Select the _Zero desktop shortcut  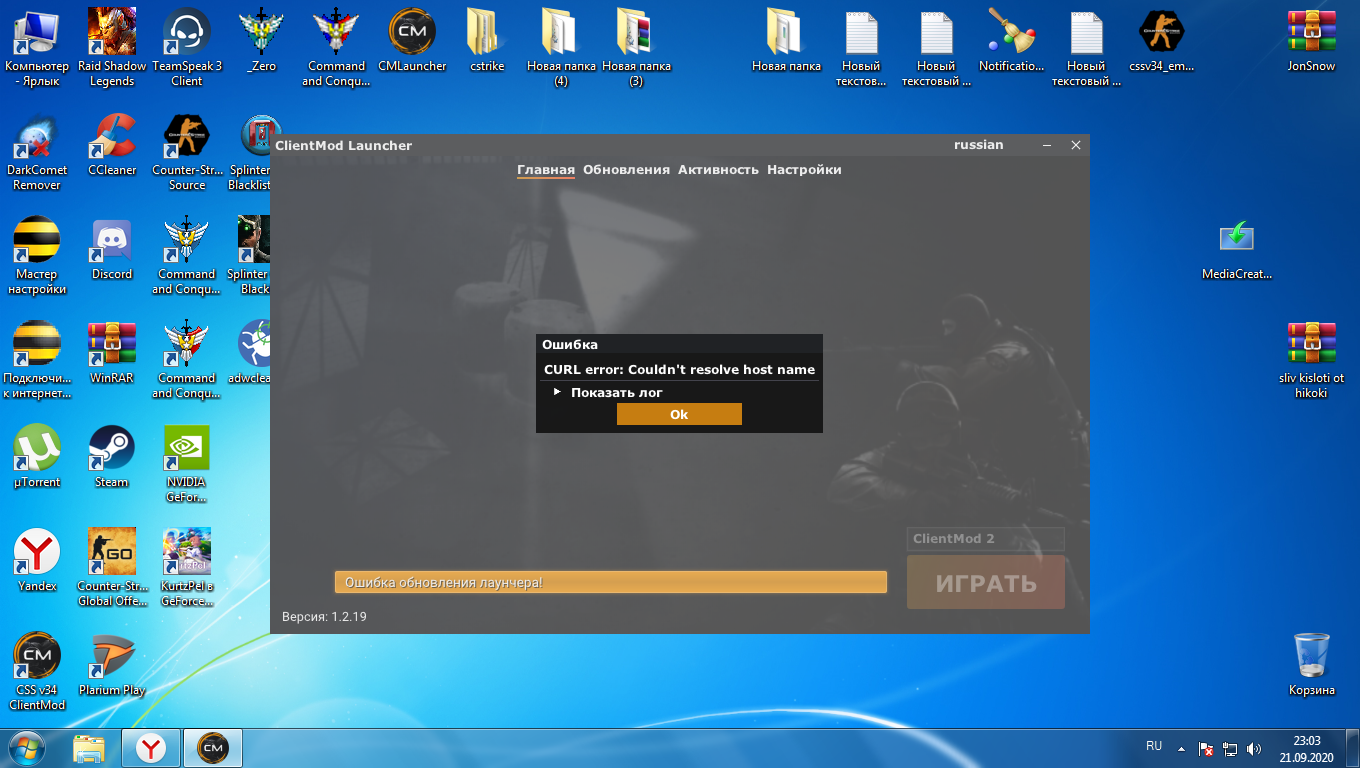(x=261, y=42)
